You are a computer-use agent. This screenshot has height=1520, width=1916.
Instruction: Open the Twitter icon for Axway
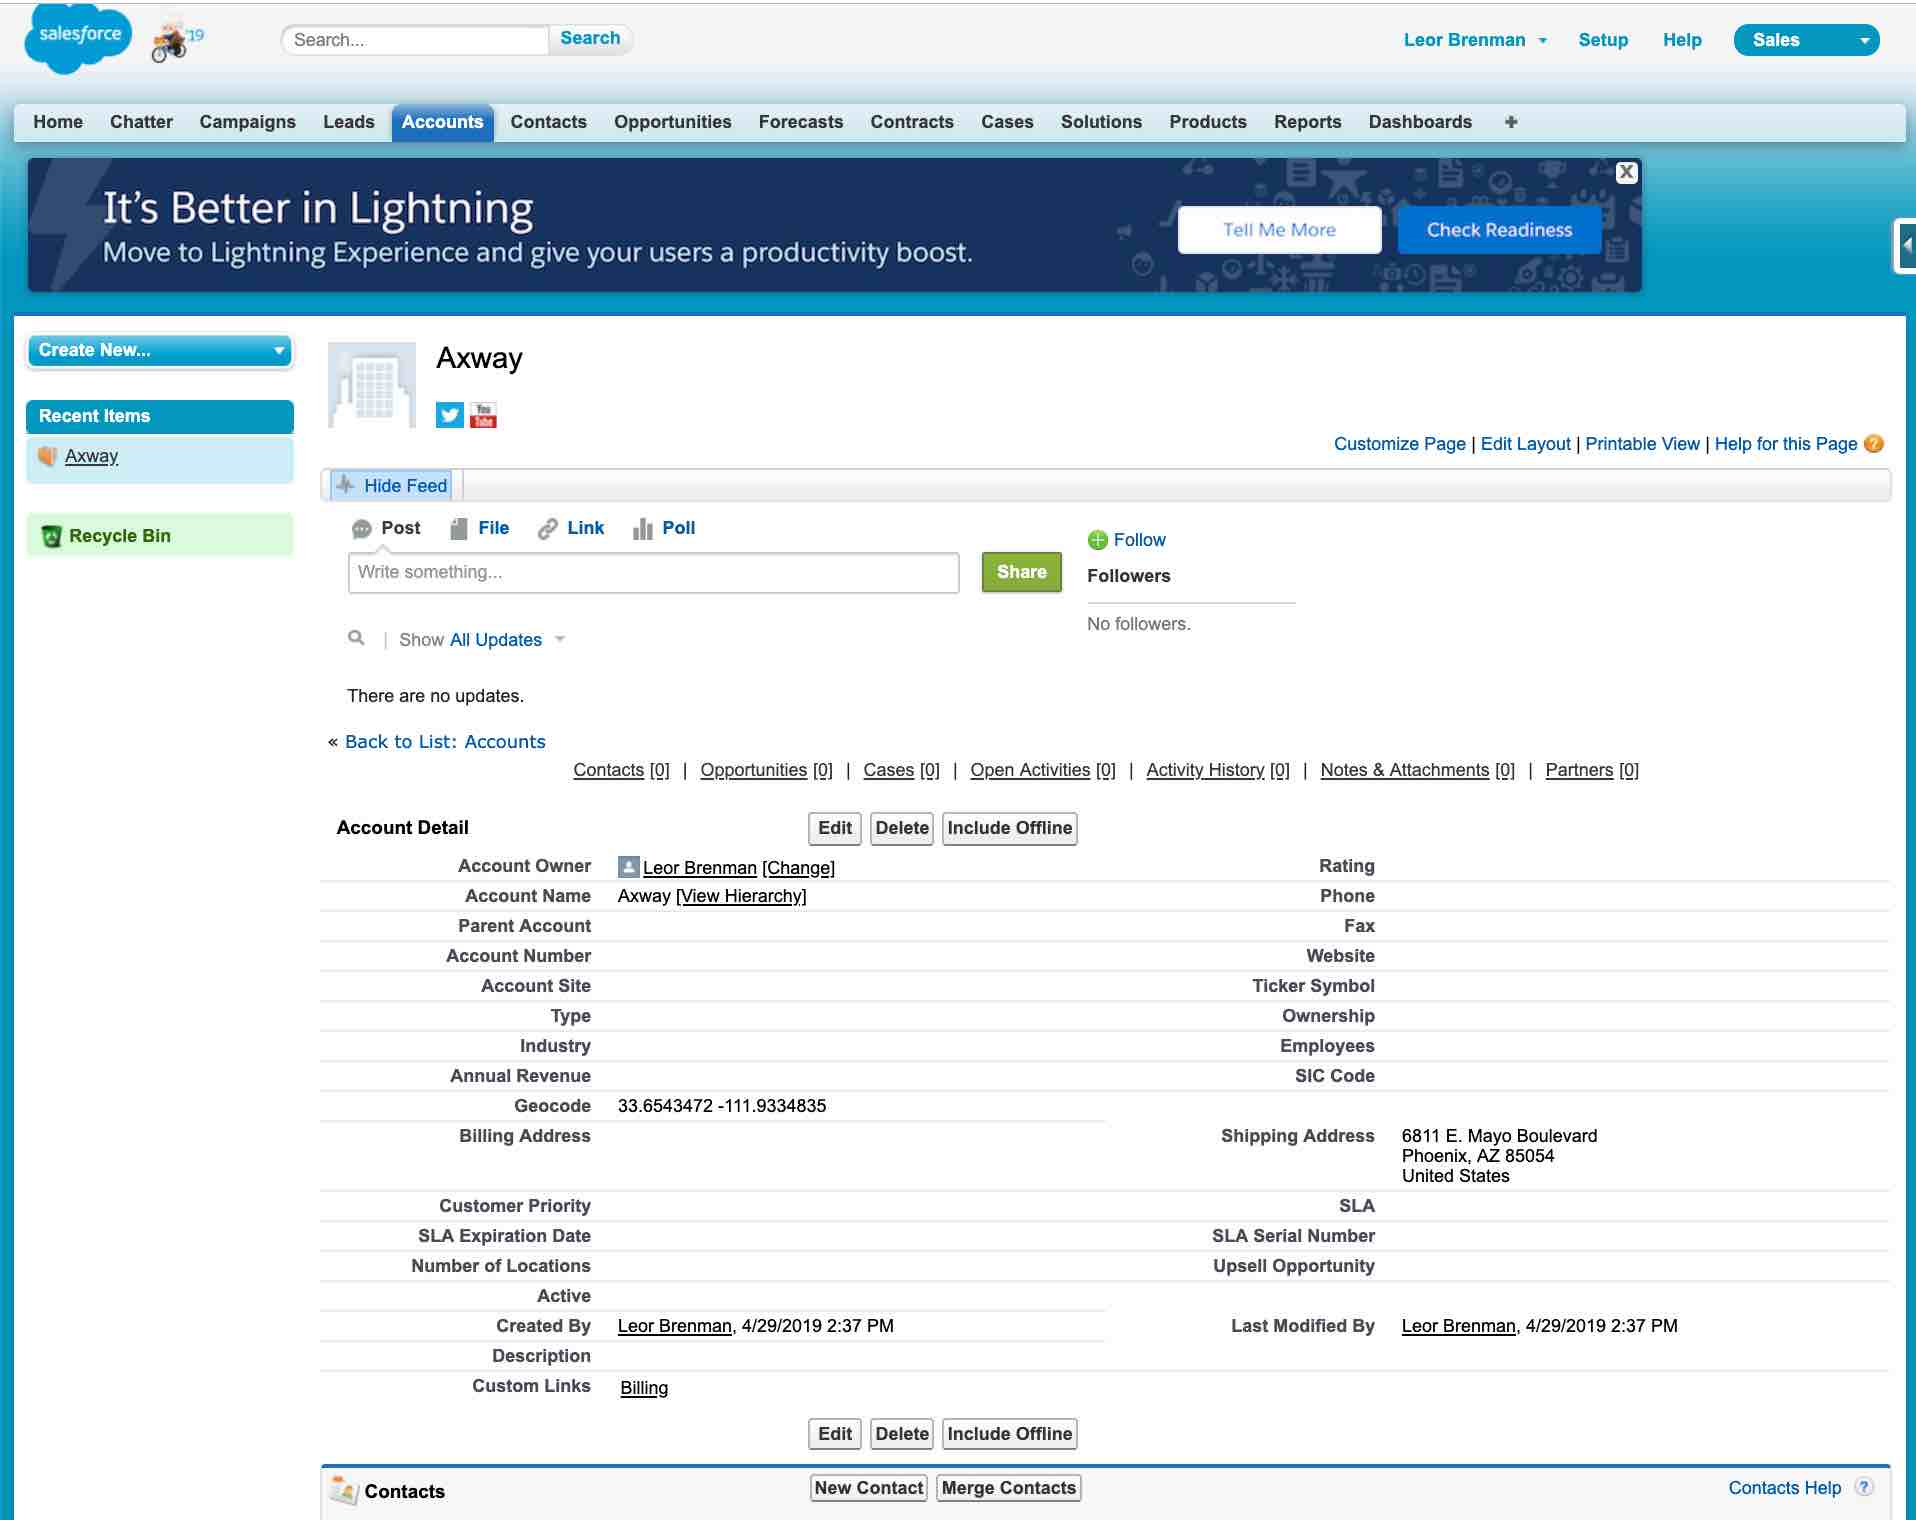point(450,415)
